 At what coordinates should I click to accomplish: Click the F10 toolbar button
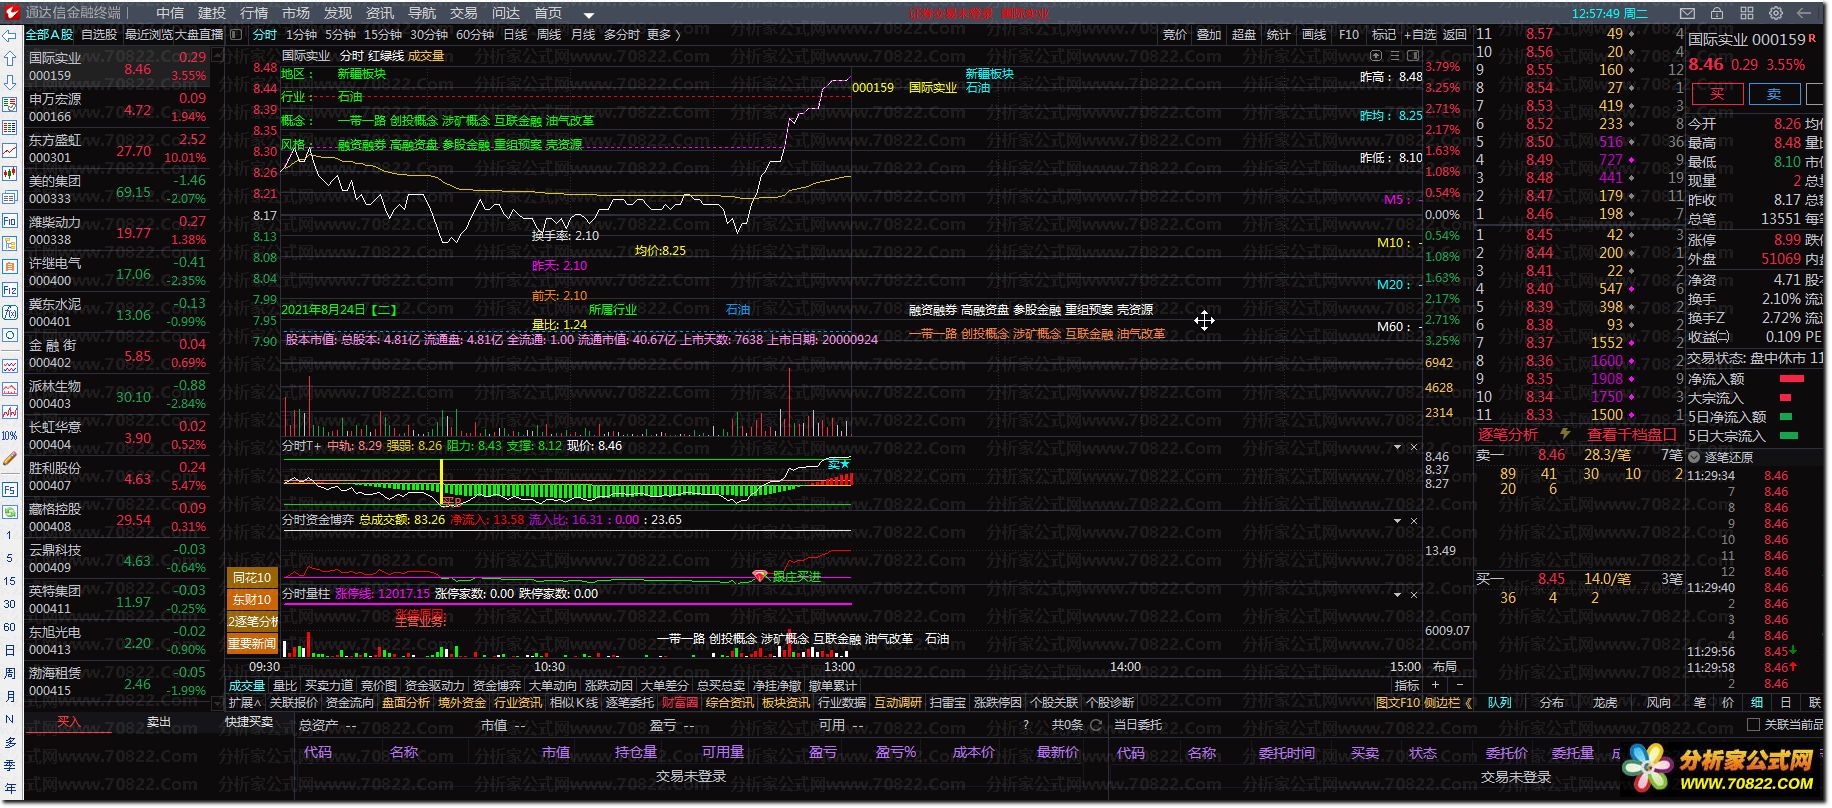[x=1349, y=34]
